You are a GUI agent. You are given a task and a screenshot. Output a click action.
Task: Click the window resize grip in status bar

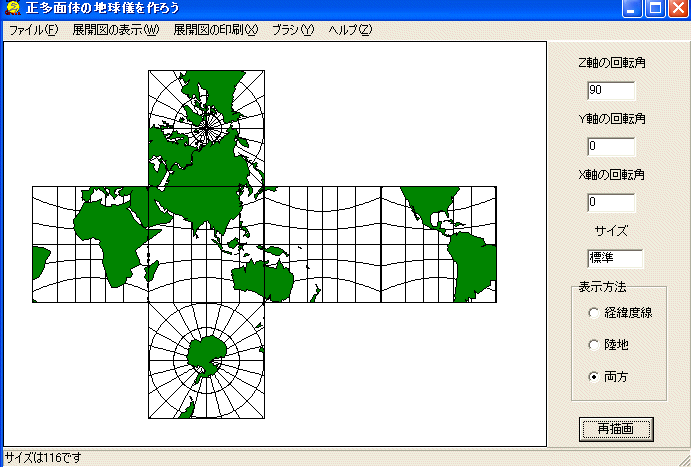[x=685, y=460]
